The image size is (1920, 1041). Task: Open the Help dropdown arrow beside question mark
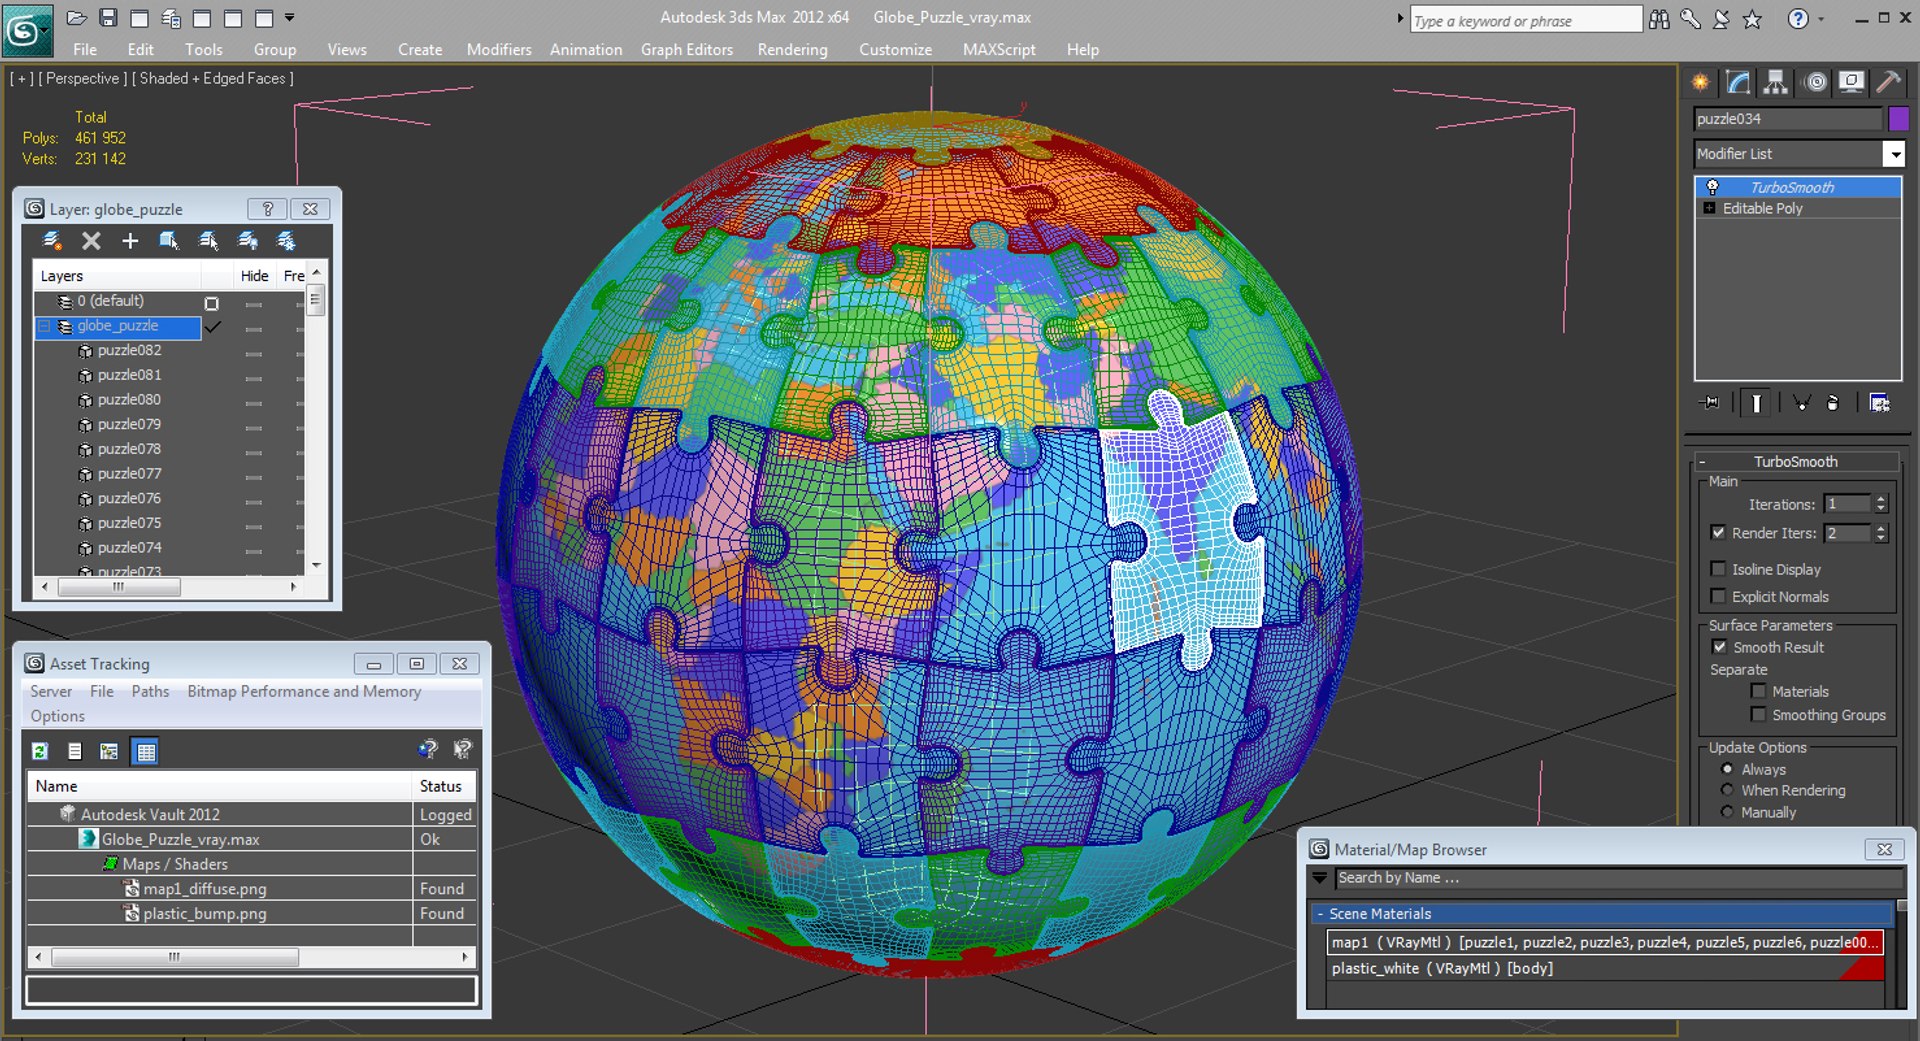click(x=1821, y=19)
